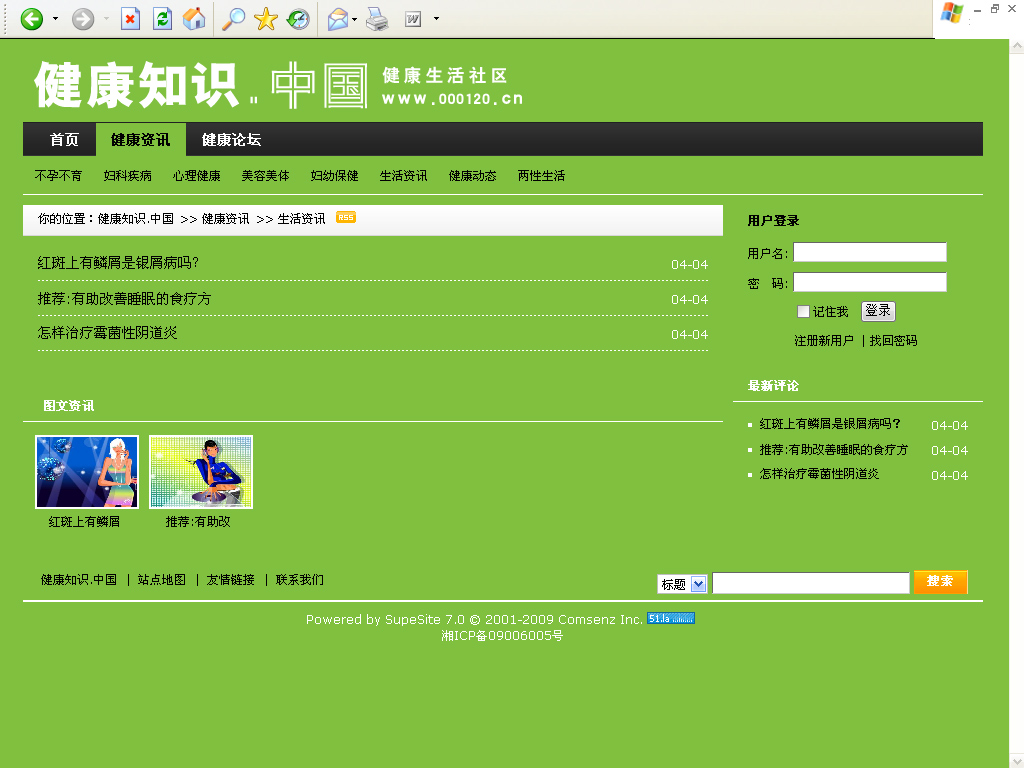Click the disco girl thumbnail image

[87, 472]
